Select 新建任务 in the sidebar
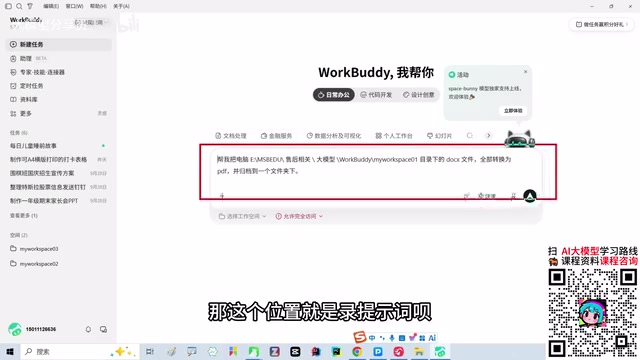Image resolution: width=640 pixels, height=360 pixels. 59,44
